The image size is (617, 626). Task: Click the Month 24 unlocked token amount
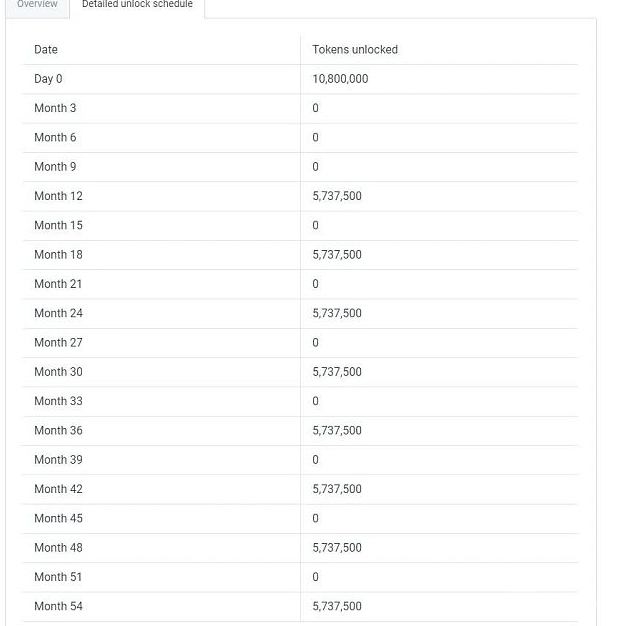pyautogui.click(x=337, y=313)
